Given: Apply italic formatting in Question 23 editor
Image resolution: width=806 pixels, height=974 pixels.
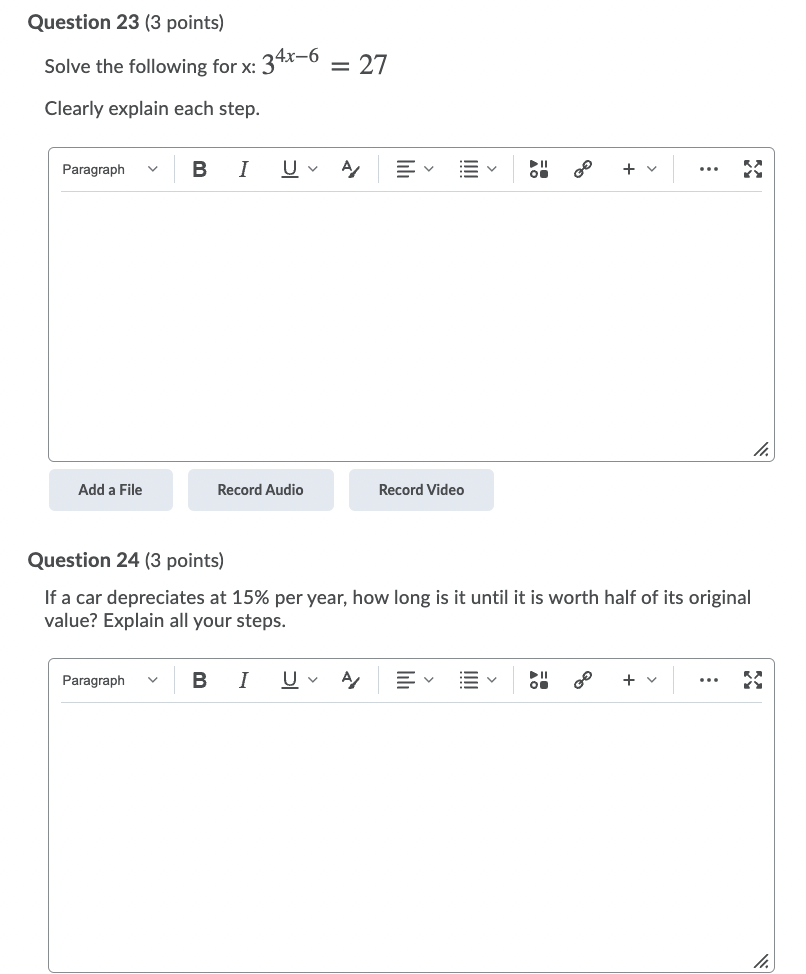Looking at the screenshot, I should click(243, 169).
